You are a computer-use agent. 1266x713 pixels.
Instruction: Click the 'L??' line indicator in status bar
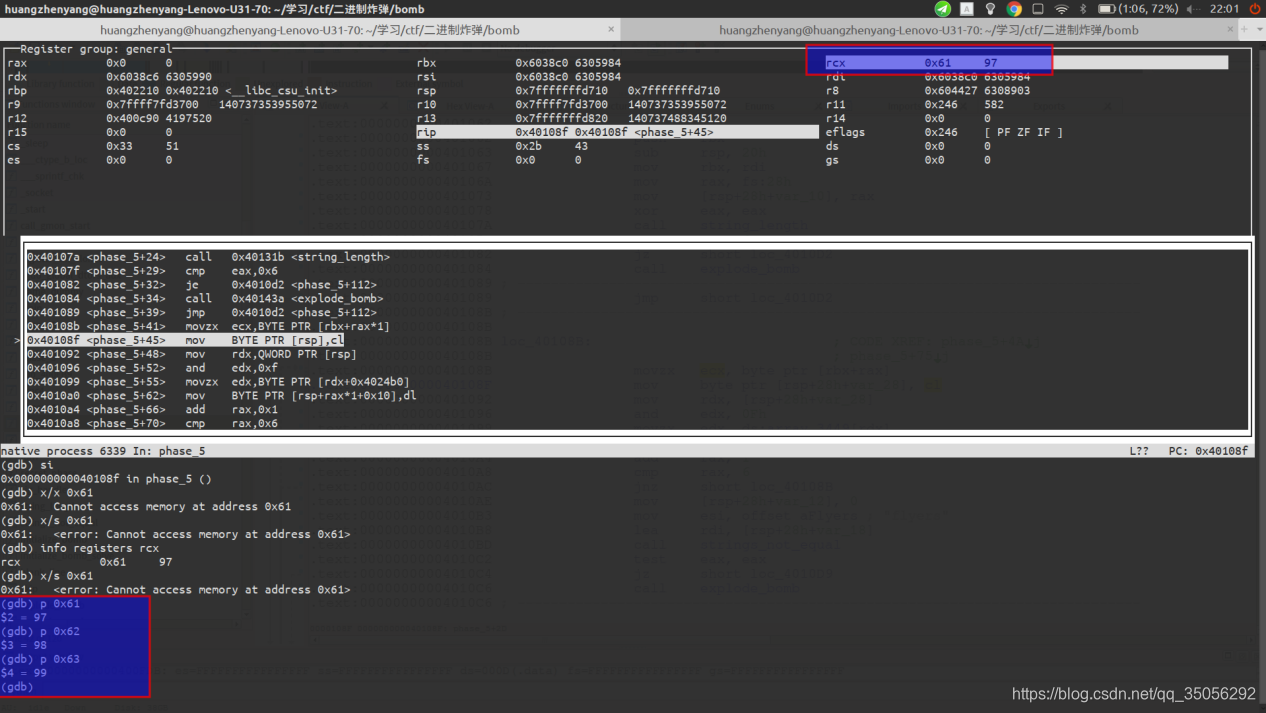pyautogui.click(x=1139, y=451)
